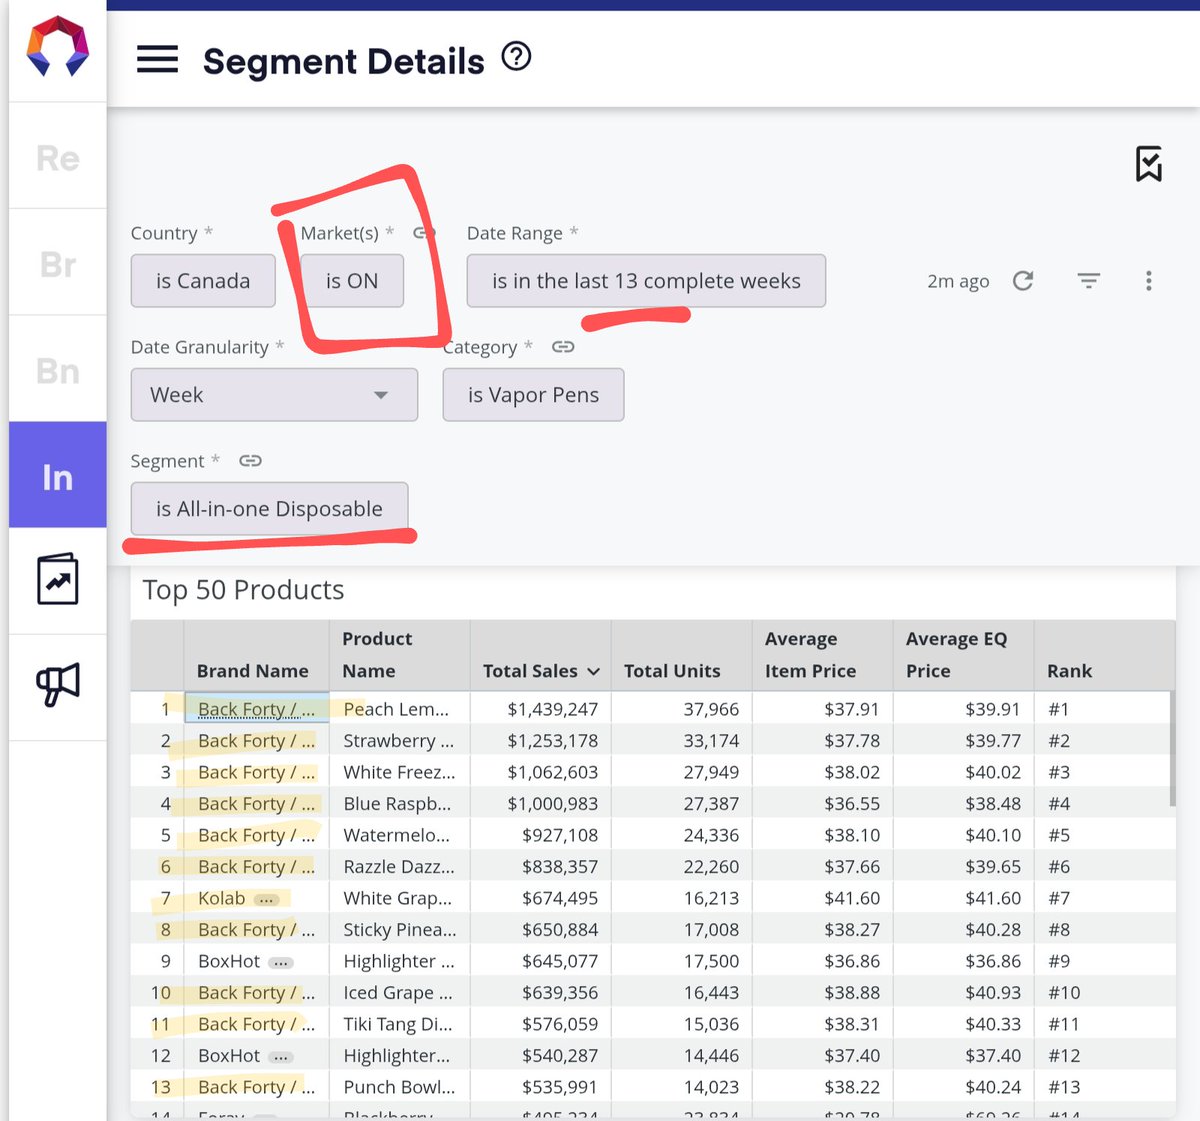
Task: Select Blue Raspb... product cell
Action: [x=399, y=804]
